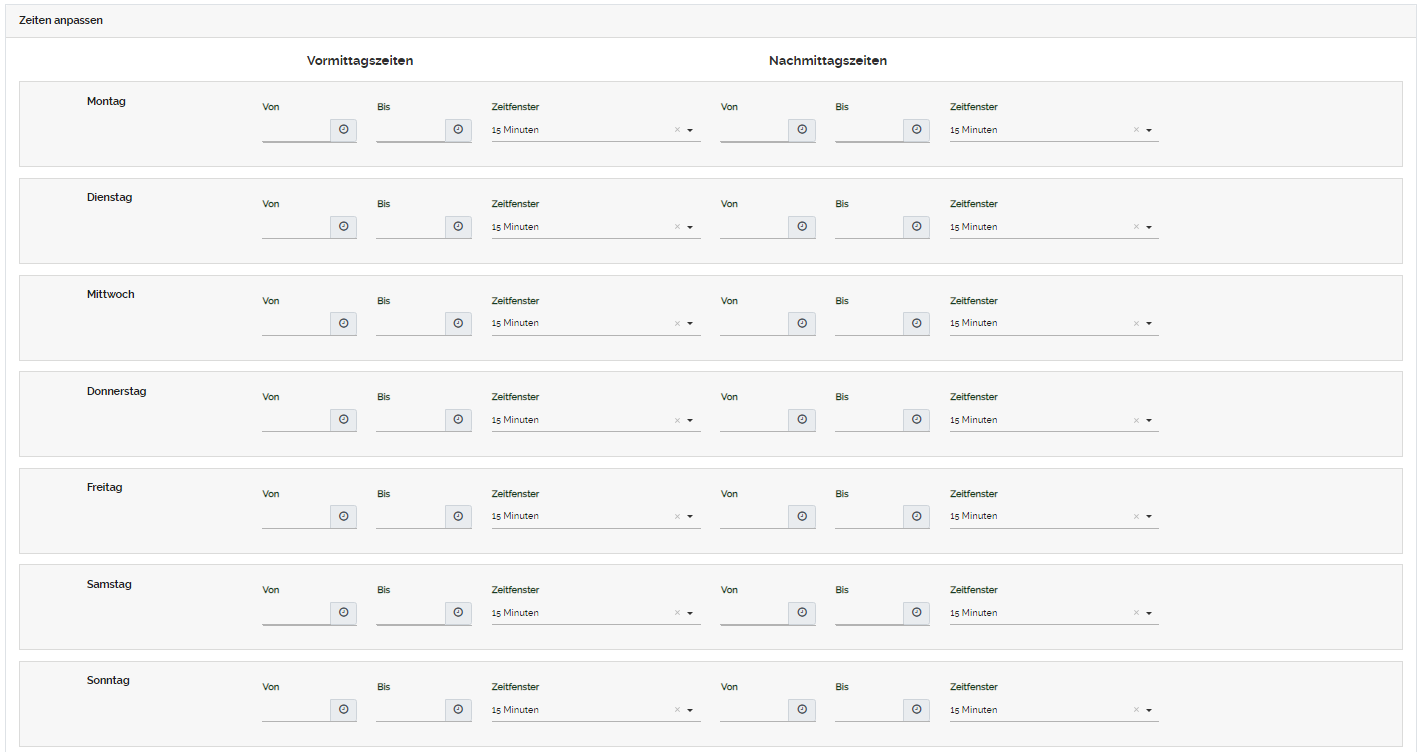Click clock icon for Mittwoch afternoon Von
1422x752 pixels.
tap(802, 323)
